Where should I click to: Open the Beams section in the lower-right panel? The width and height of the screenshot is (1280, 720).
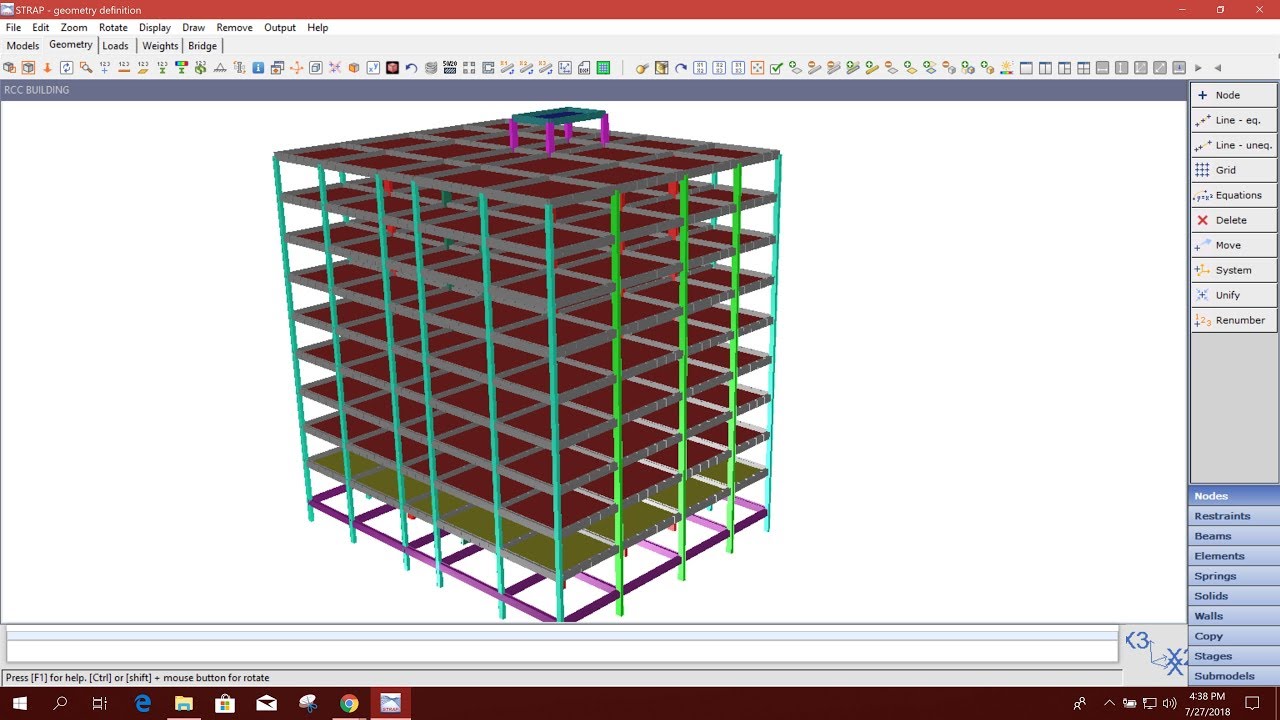[1233, 535]
